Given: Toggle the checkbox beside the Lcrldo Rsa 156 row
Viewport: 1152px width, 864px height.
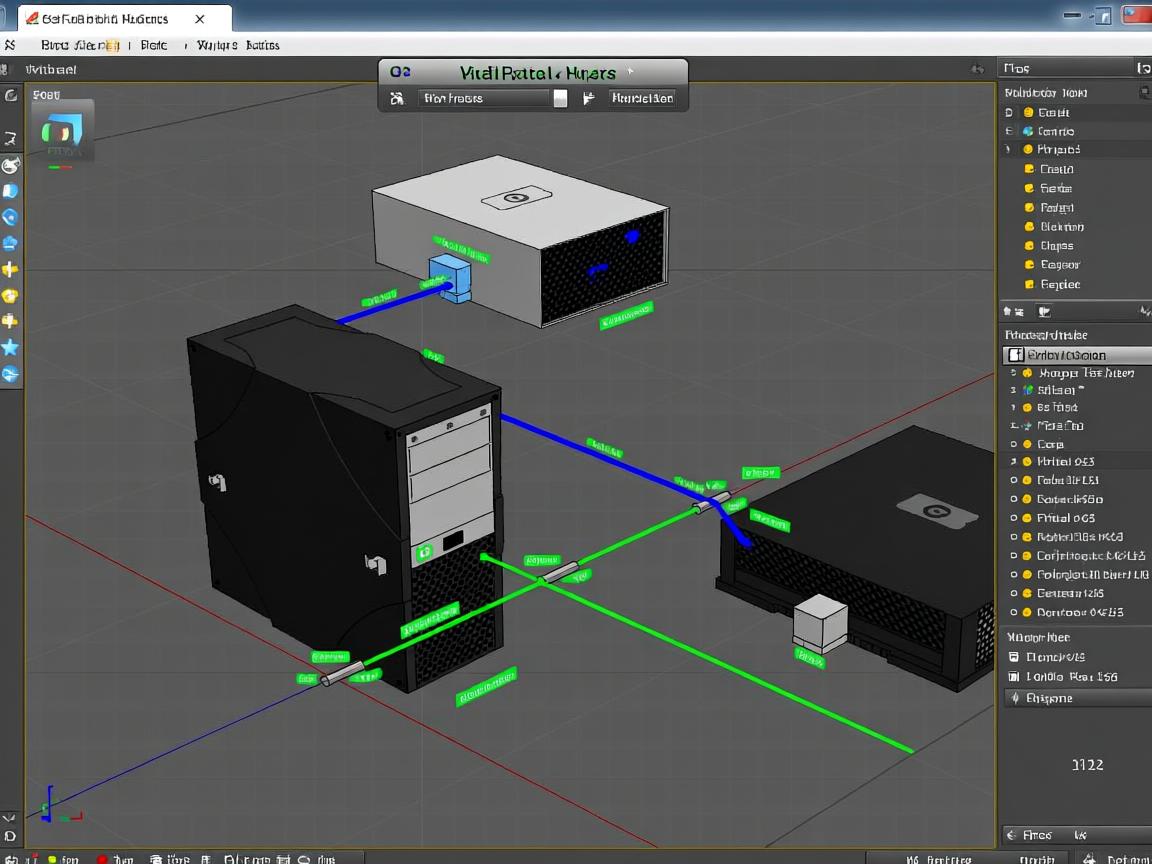Looking at the screenshot, I should click(x=1014, y=677).
